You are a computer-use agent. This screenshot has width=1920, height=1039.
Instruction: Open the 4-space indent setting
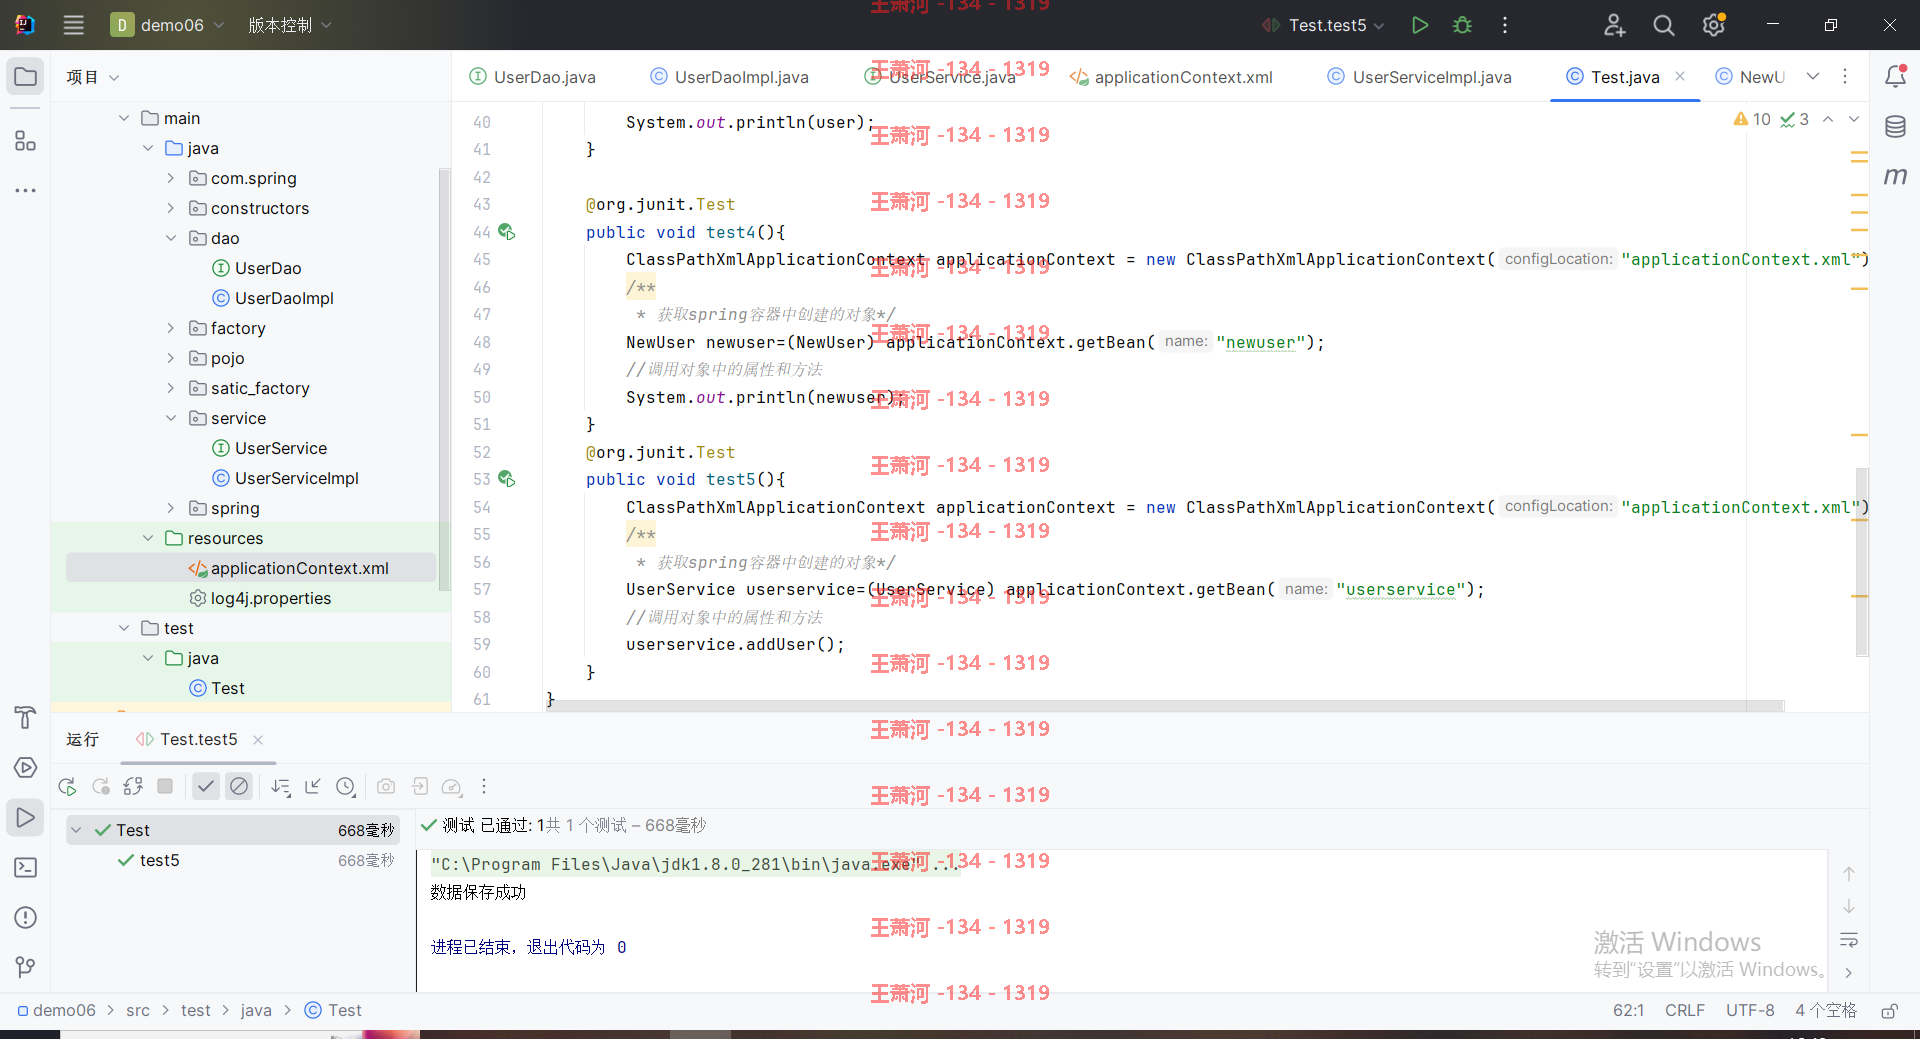(1825, 1011)
